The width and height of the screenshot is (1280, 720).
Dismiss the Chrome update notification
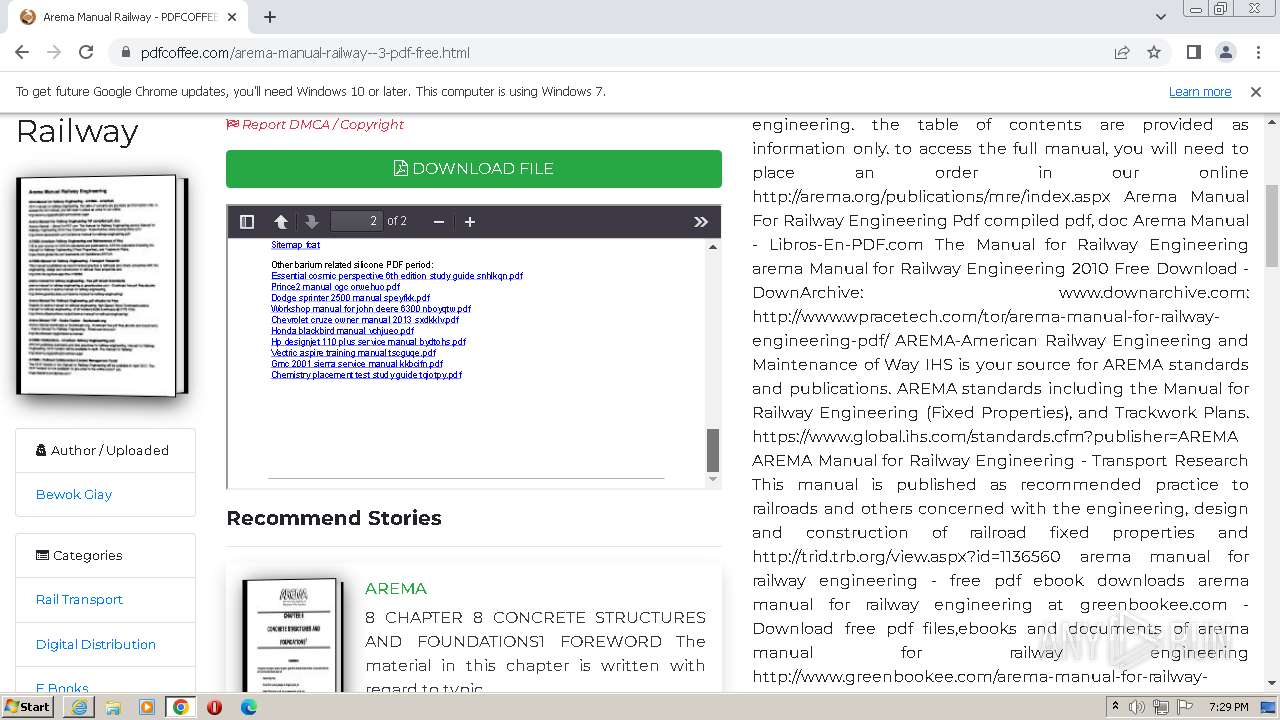click(x=1256, y=91)
